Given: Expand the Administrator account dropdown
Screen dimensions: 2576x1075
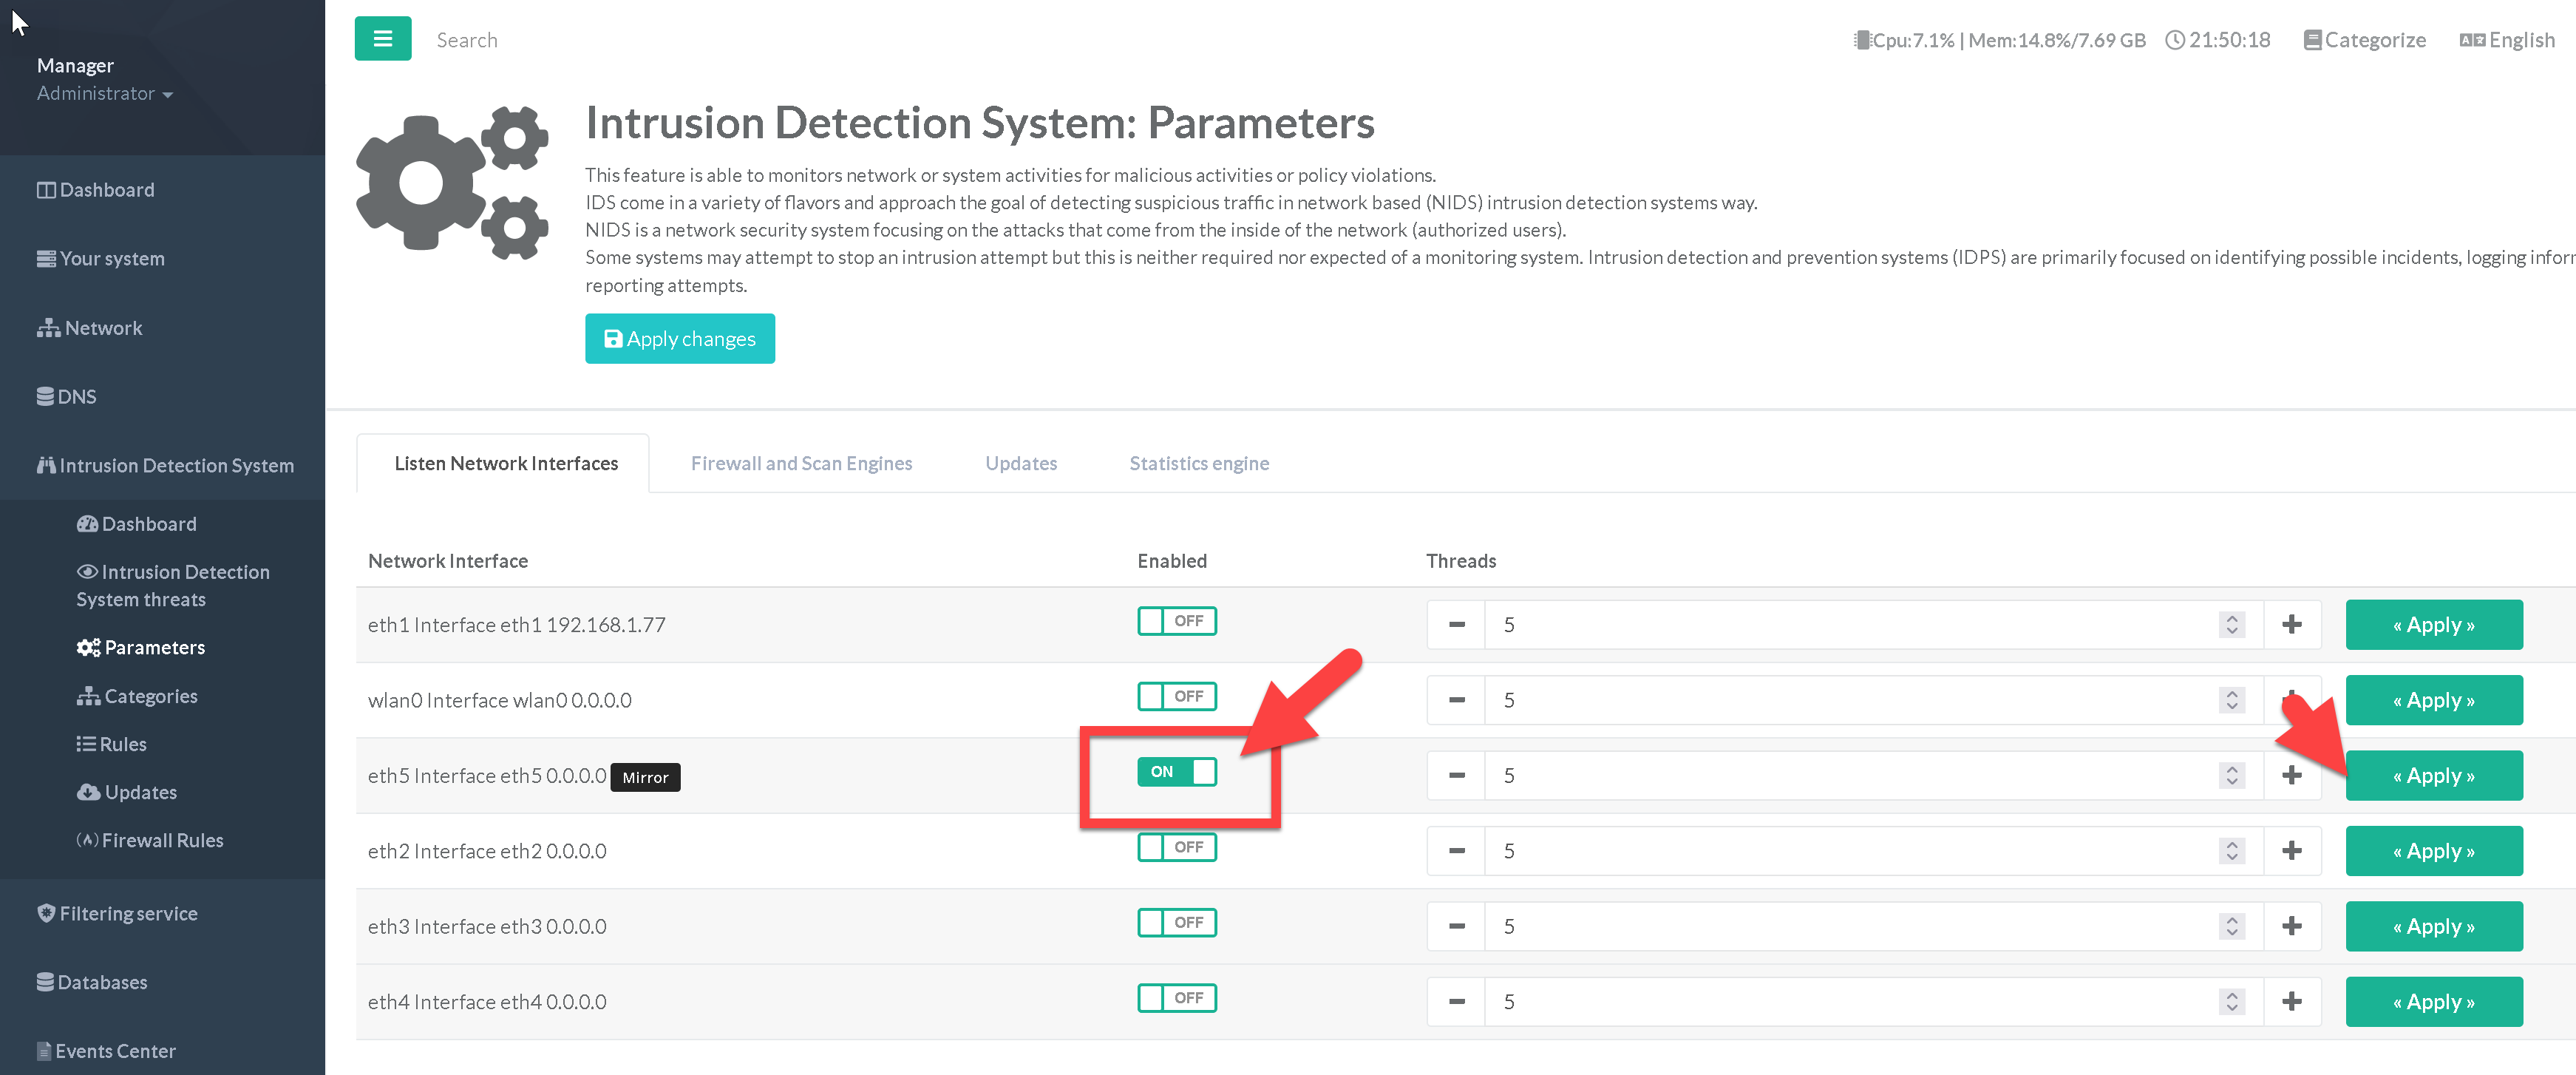Looking at the screenshot, I should tap(104, 93).
